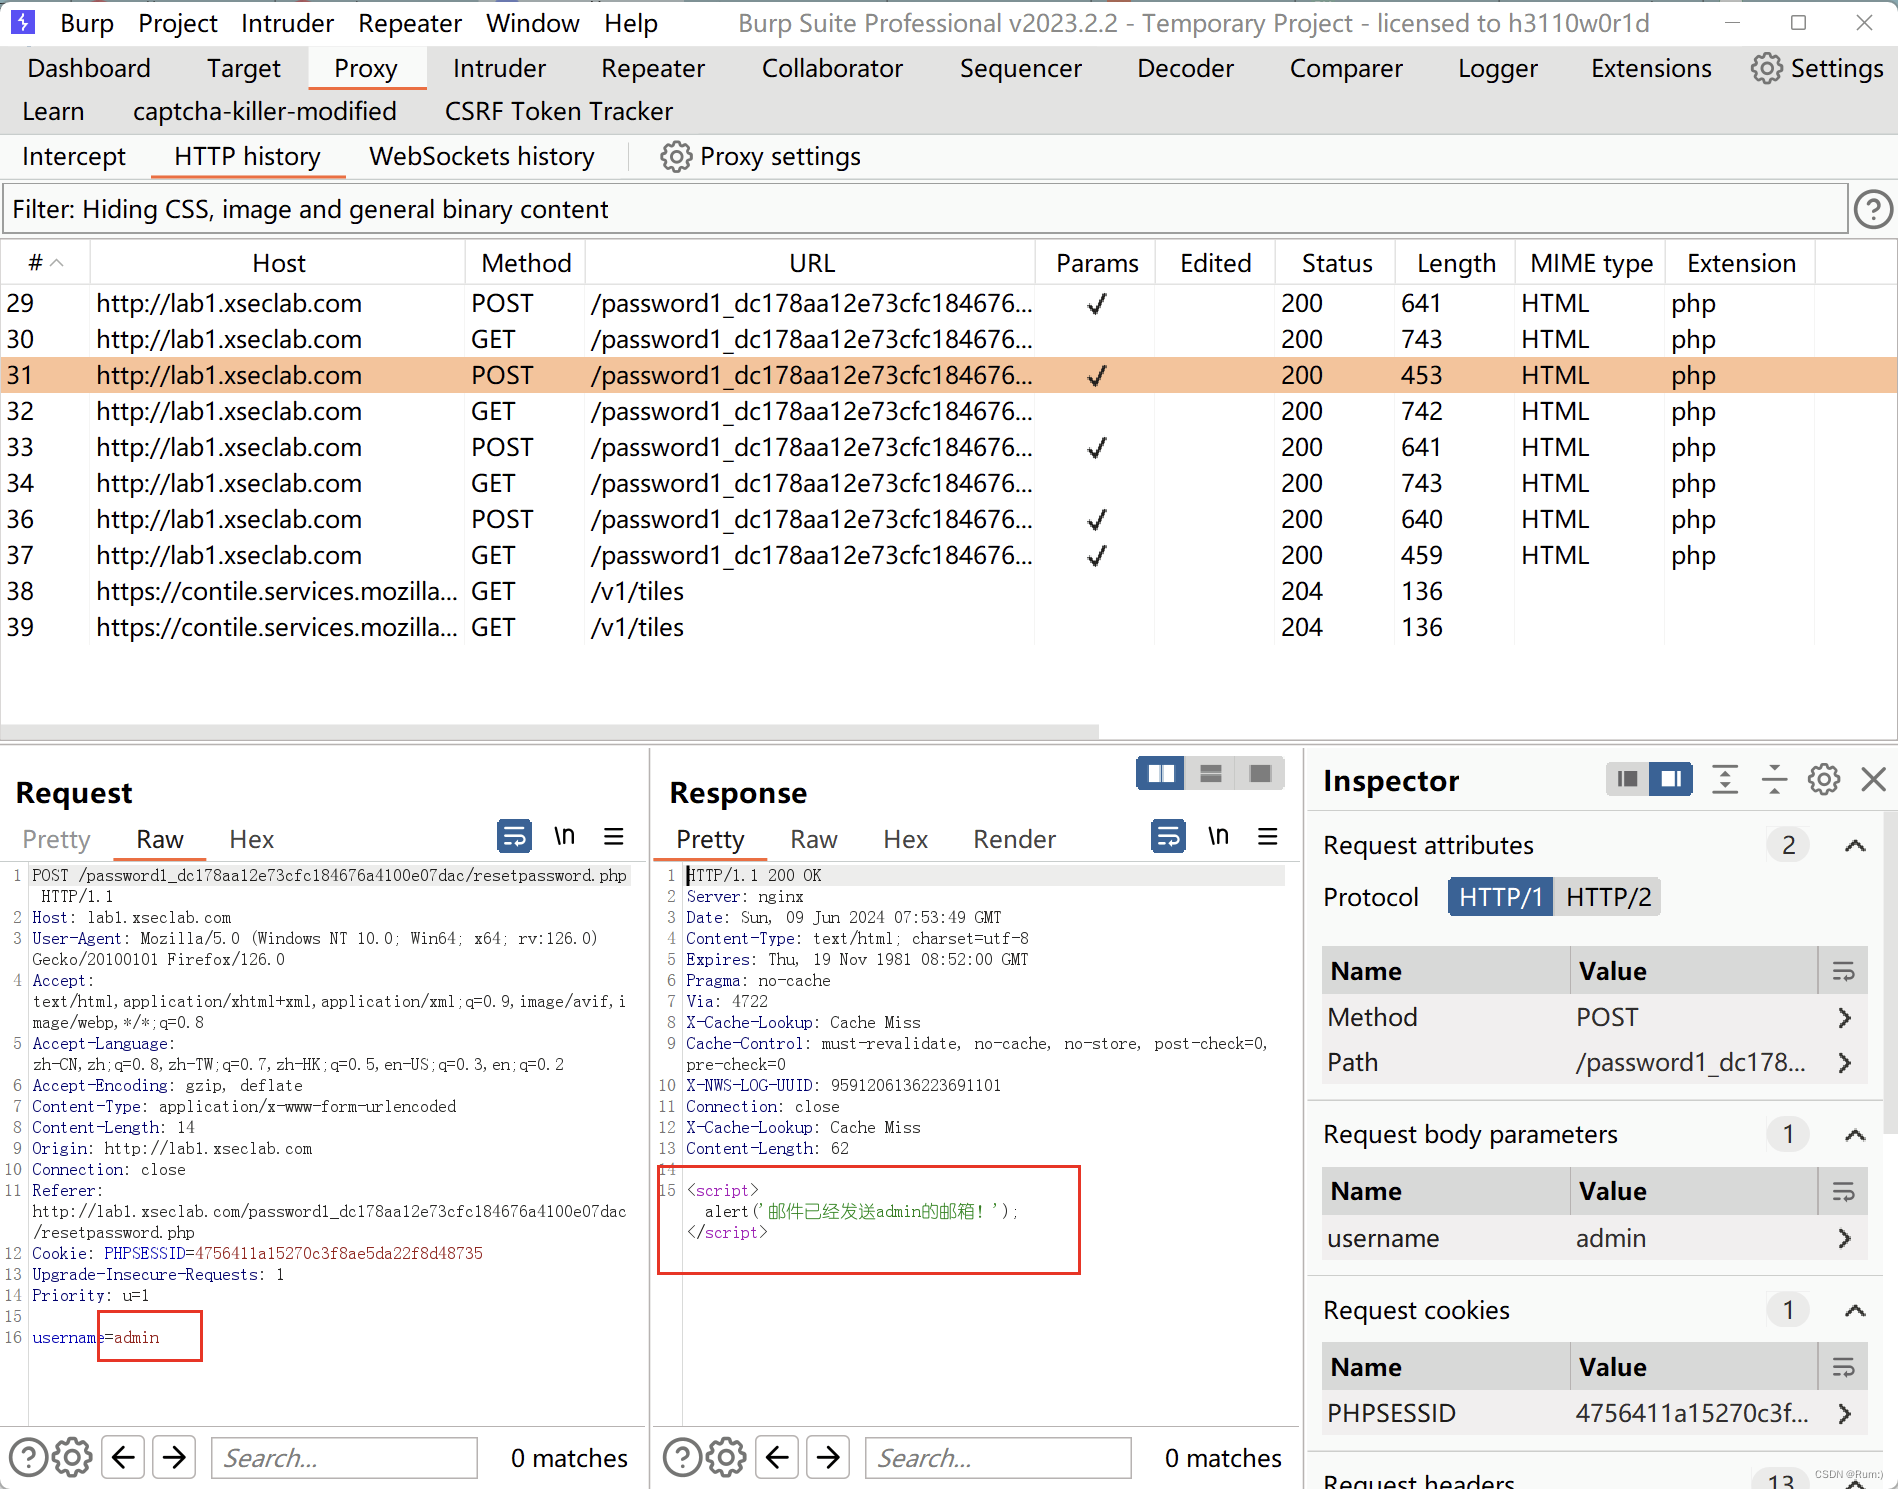Dock Inspector to the right layout icon
This screenshot has width=1898, height=1489.
1671,779
